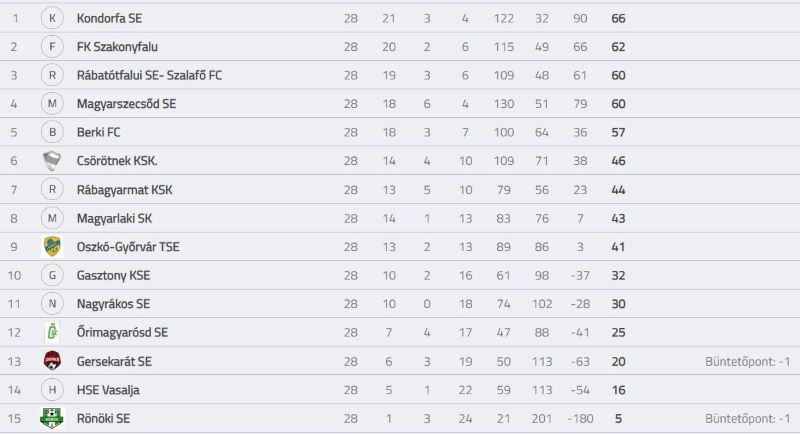Image resolution: width=800 pixels, height=434 pixels.
Task: Click Rönöki SE's Büntetőpont: -1 note
Action: click(747, 419)
